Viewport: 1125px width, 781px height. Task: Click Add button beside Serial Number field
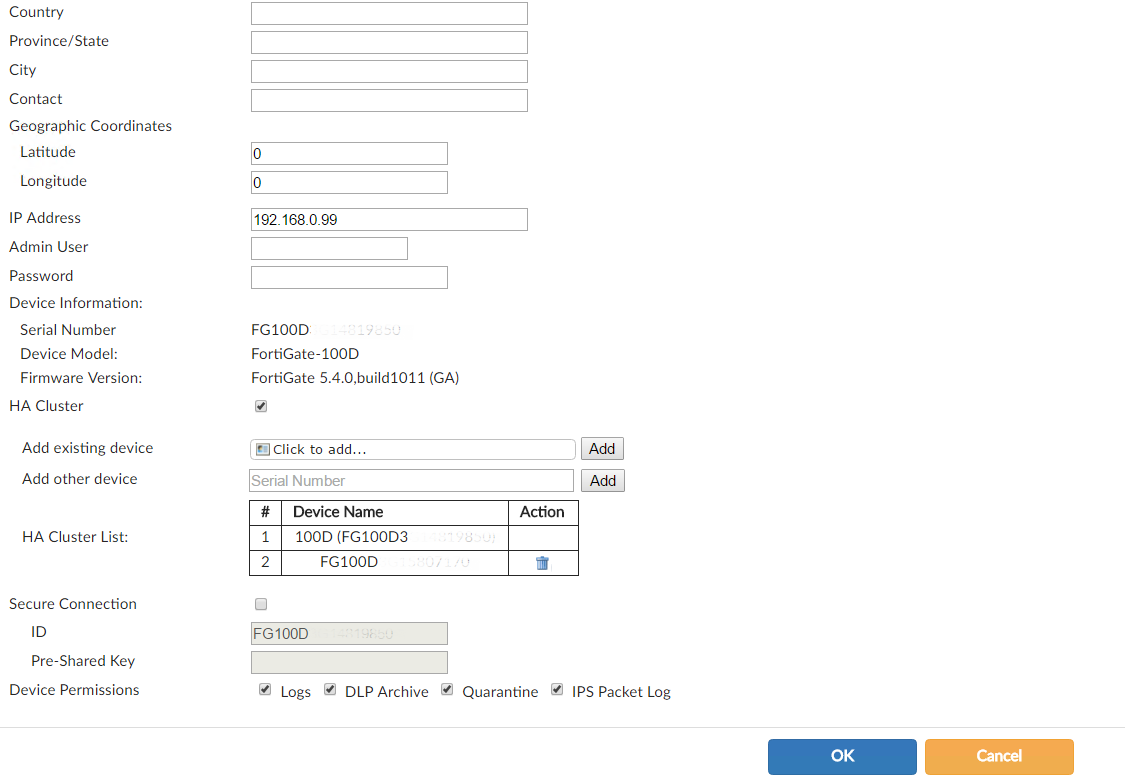[x=603, y=481]
